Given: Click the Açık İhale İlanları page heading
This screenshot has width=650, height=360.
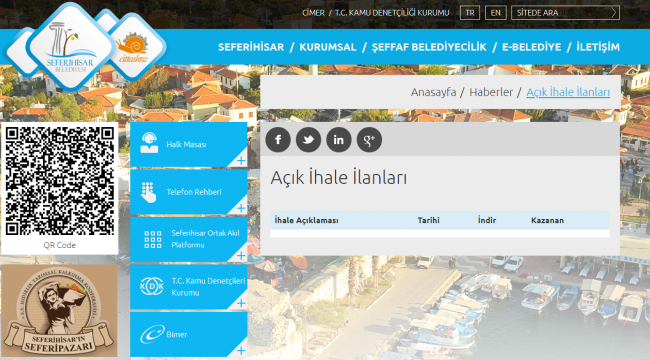Looking at the screenshot, I should tap(339, 178).
